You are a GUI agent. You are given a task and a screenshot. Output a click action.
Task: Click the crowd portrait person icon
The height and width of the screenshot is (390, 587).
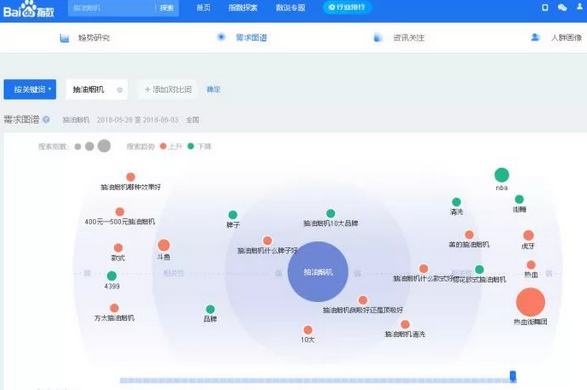tap(535, 37)
